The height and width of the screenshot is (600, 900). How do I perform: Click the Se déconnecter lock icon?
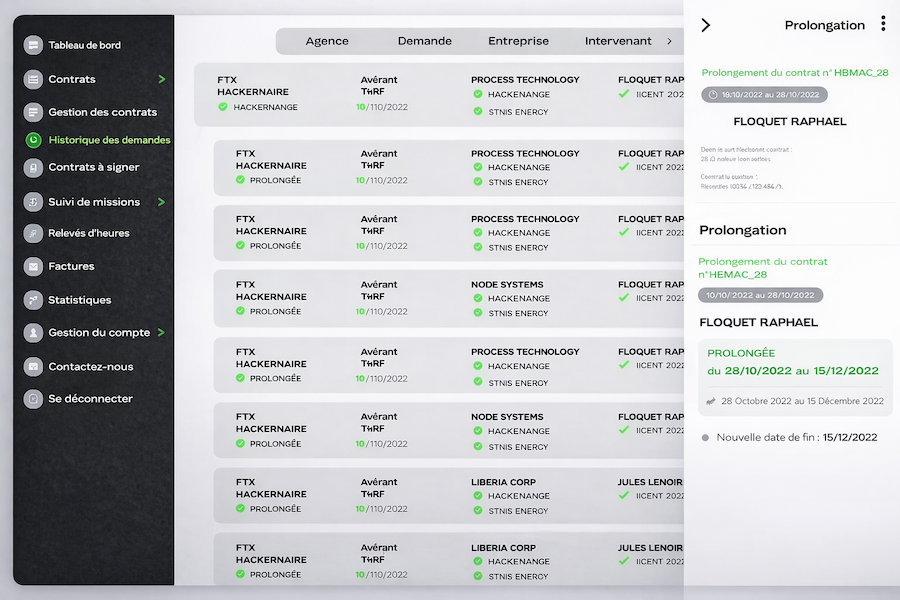pos(33,398)
